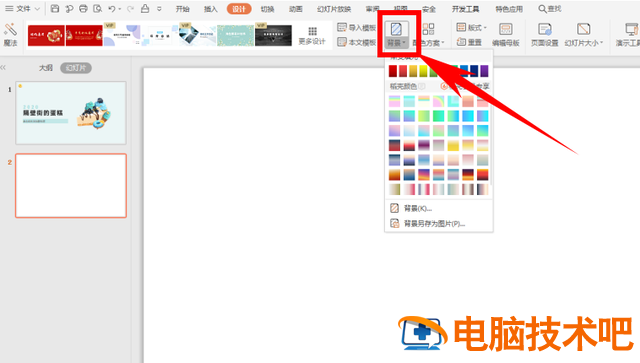
Task: Toggle the 幻灯片 thumbnails view pill
Action: [76, 68]
